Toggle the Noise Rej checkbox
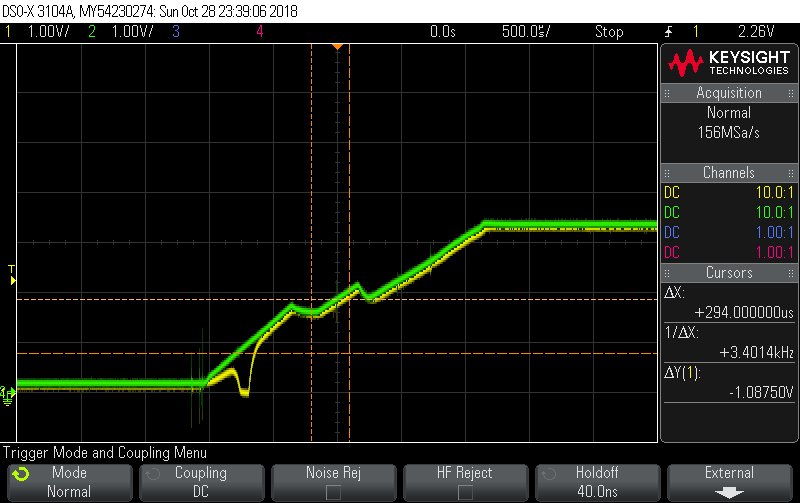The width and height of the screenshot is (800, 503). pyautogui.click(x=333, y=492)
